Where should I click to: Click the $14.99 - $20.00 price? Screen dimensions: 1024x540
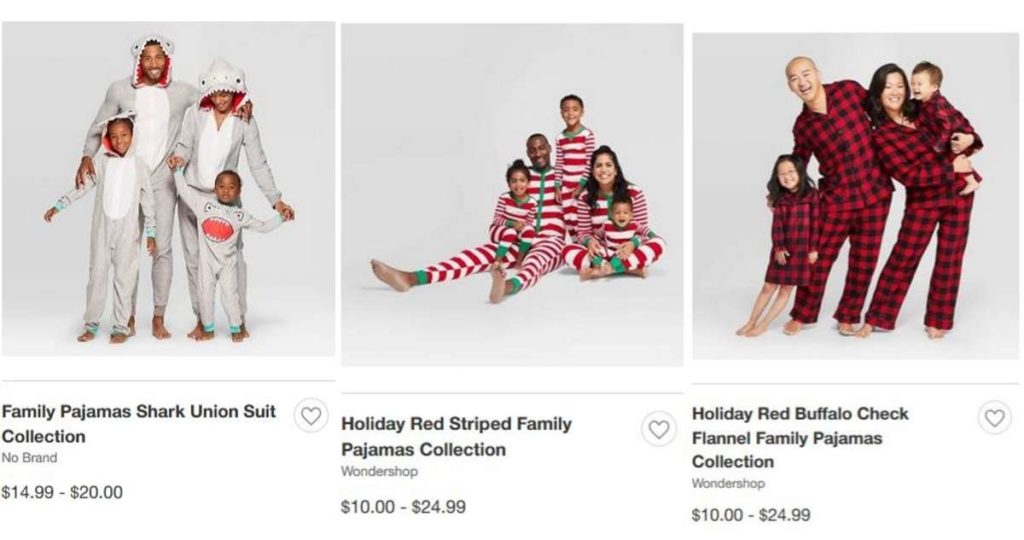click(x=62, y=492)
